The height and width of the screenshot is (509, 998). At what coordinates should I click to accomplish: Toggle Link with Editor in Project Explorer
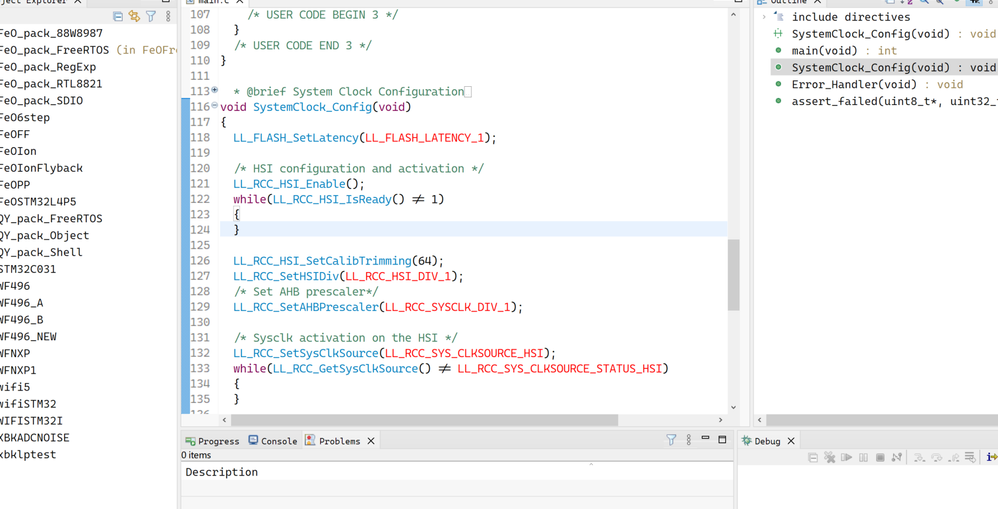134,17
